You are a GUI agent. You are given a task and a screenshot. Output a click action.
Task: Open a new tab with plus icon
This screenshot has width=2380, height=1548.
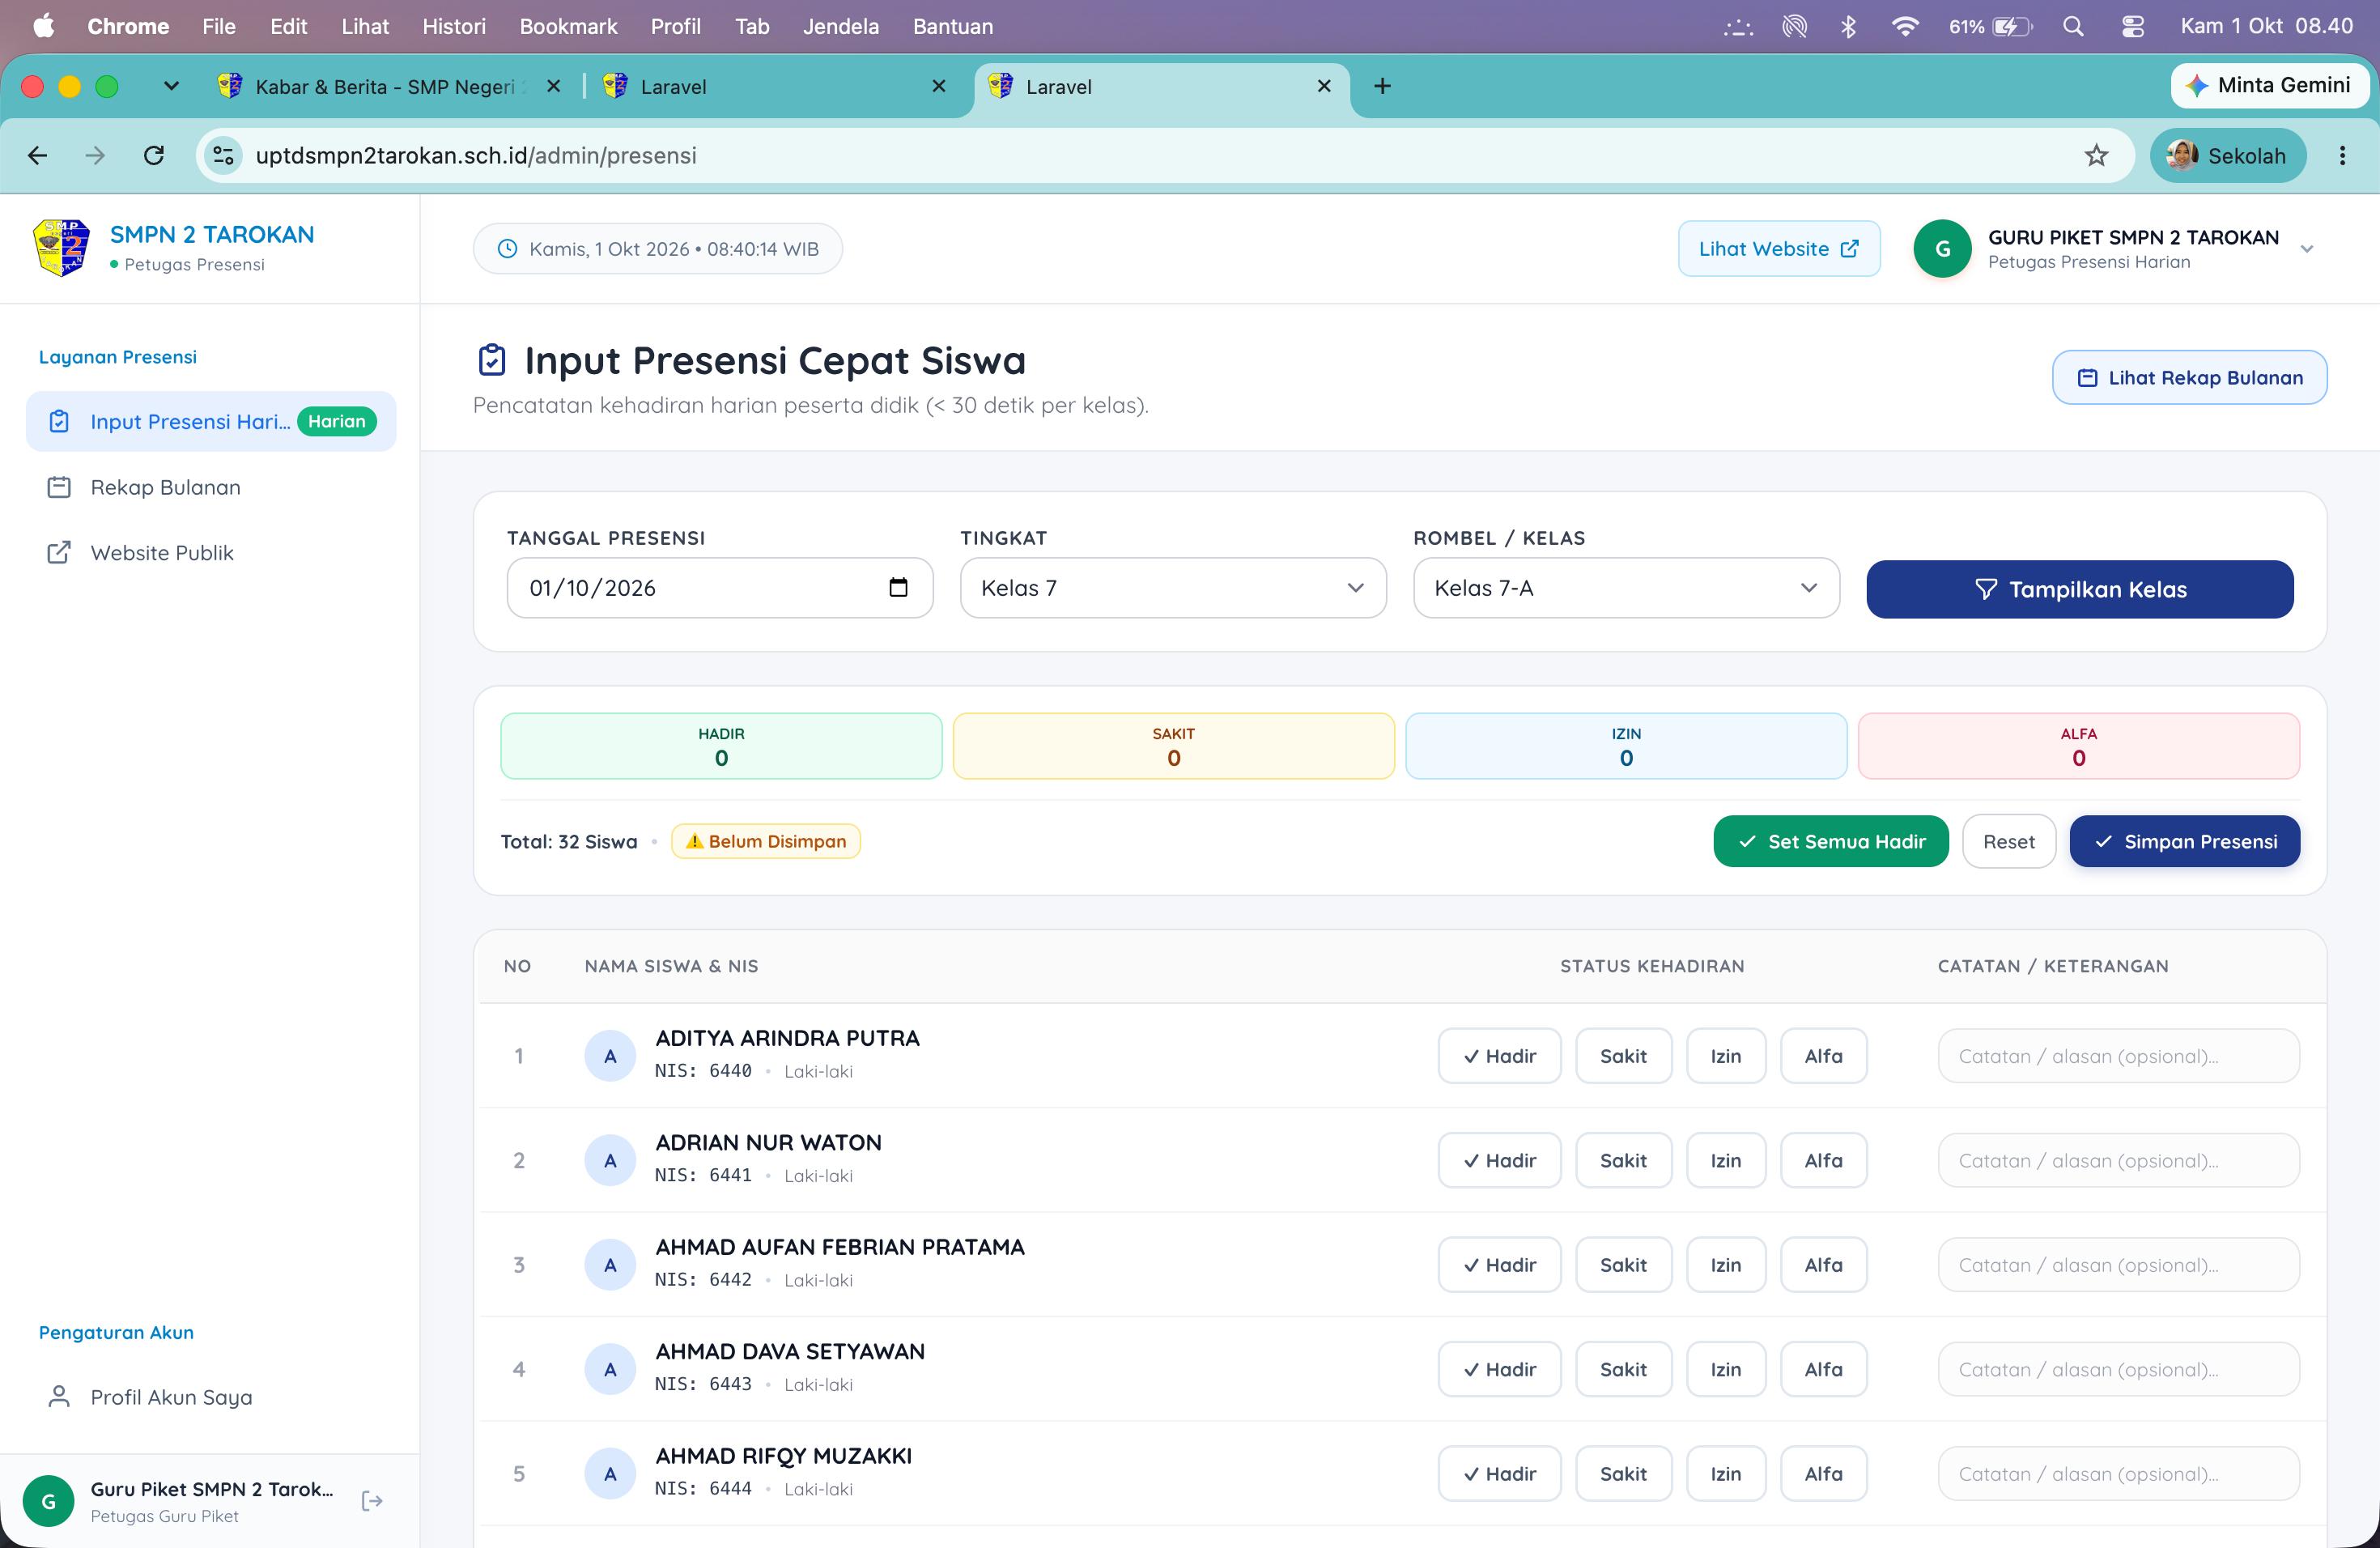[1382, 86]
